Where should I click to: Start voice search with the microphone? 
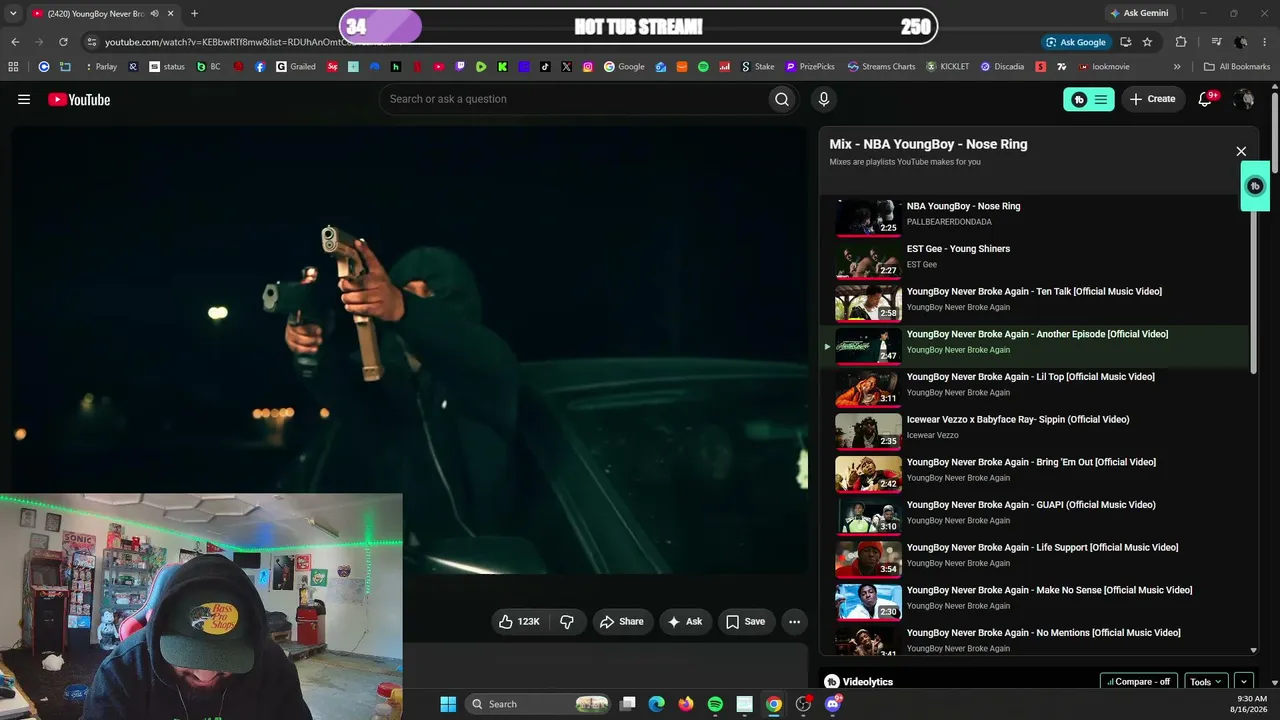click(824, 99)
